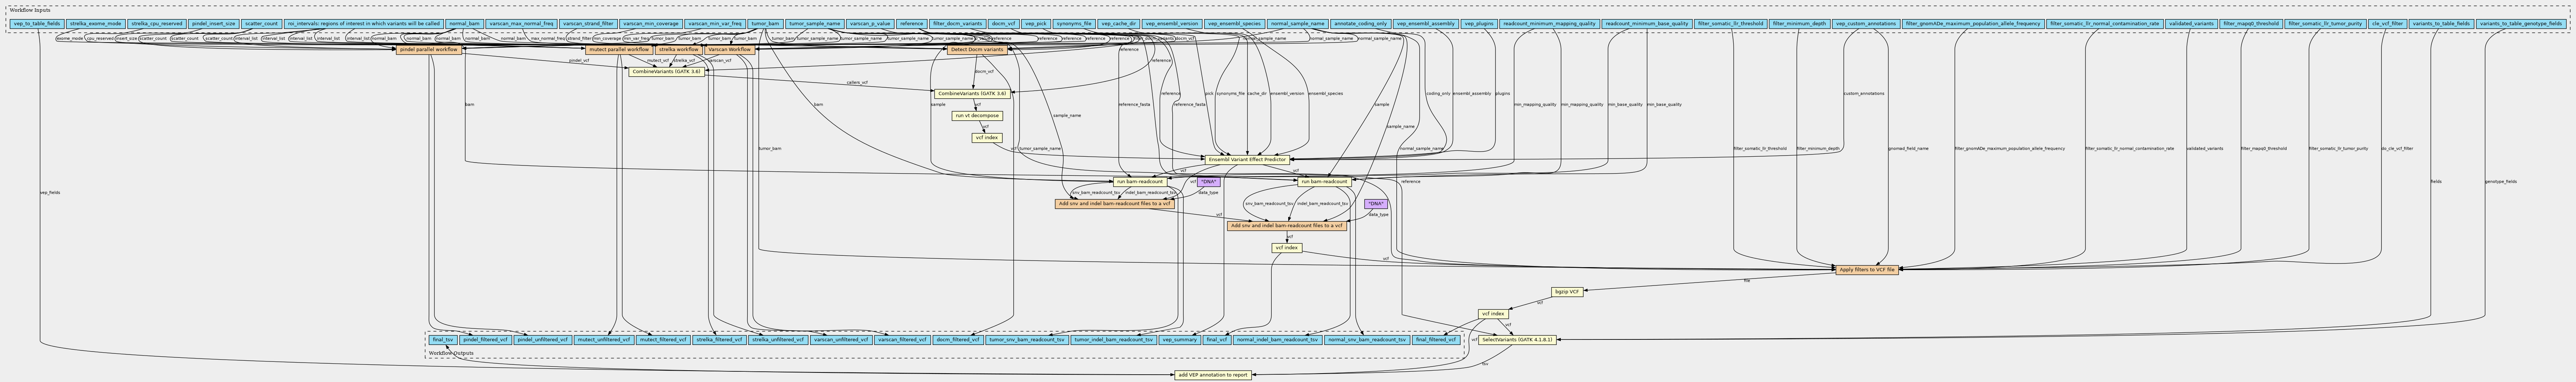This screenshot has width=2576, height=382.
Task: Click the varscan_p_value input node
Action: 870,23
